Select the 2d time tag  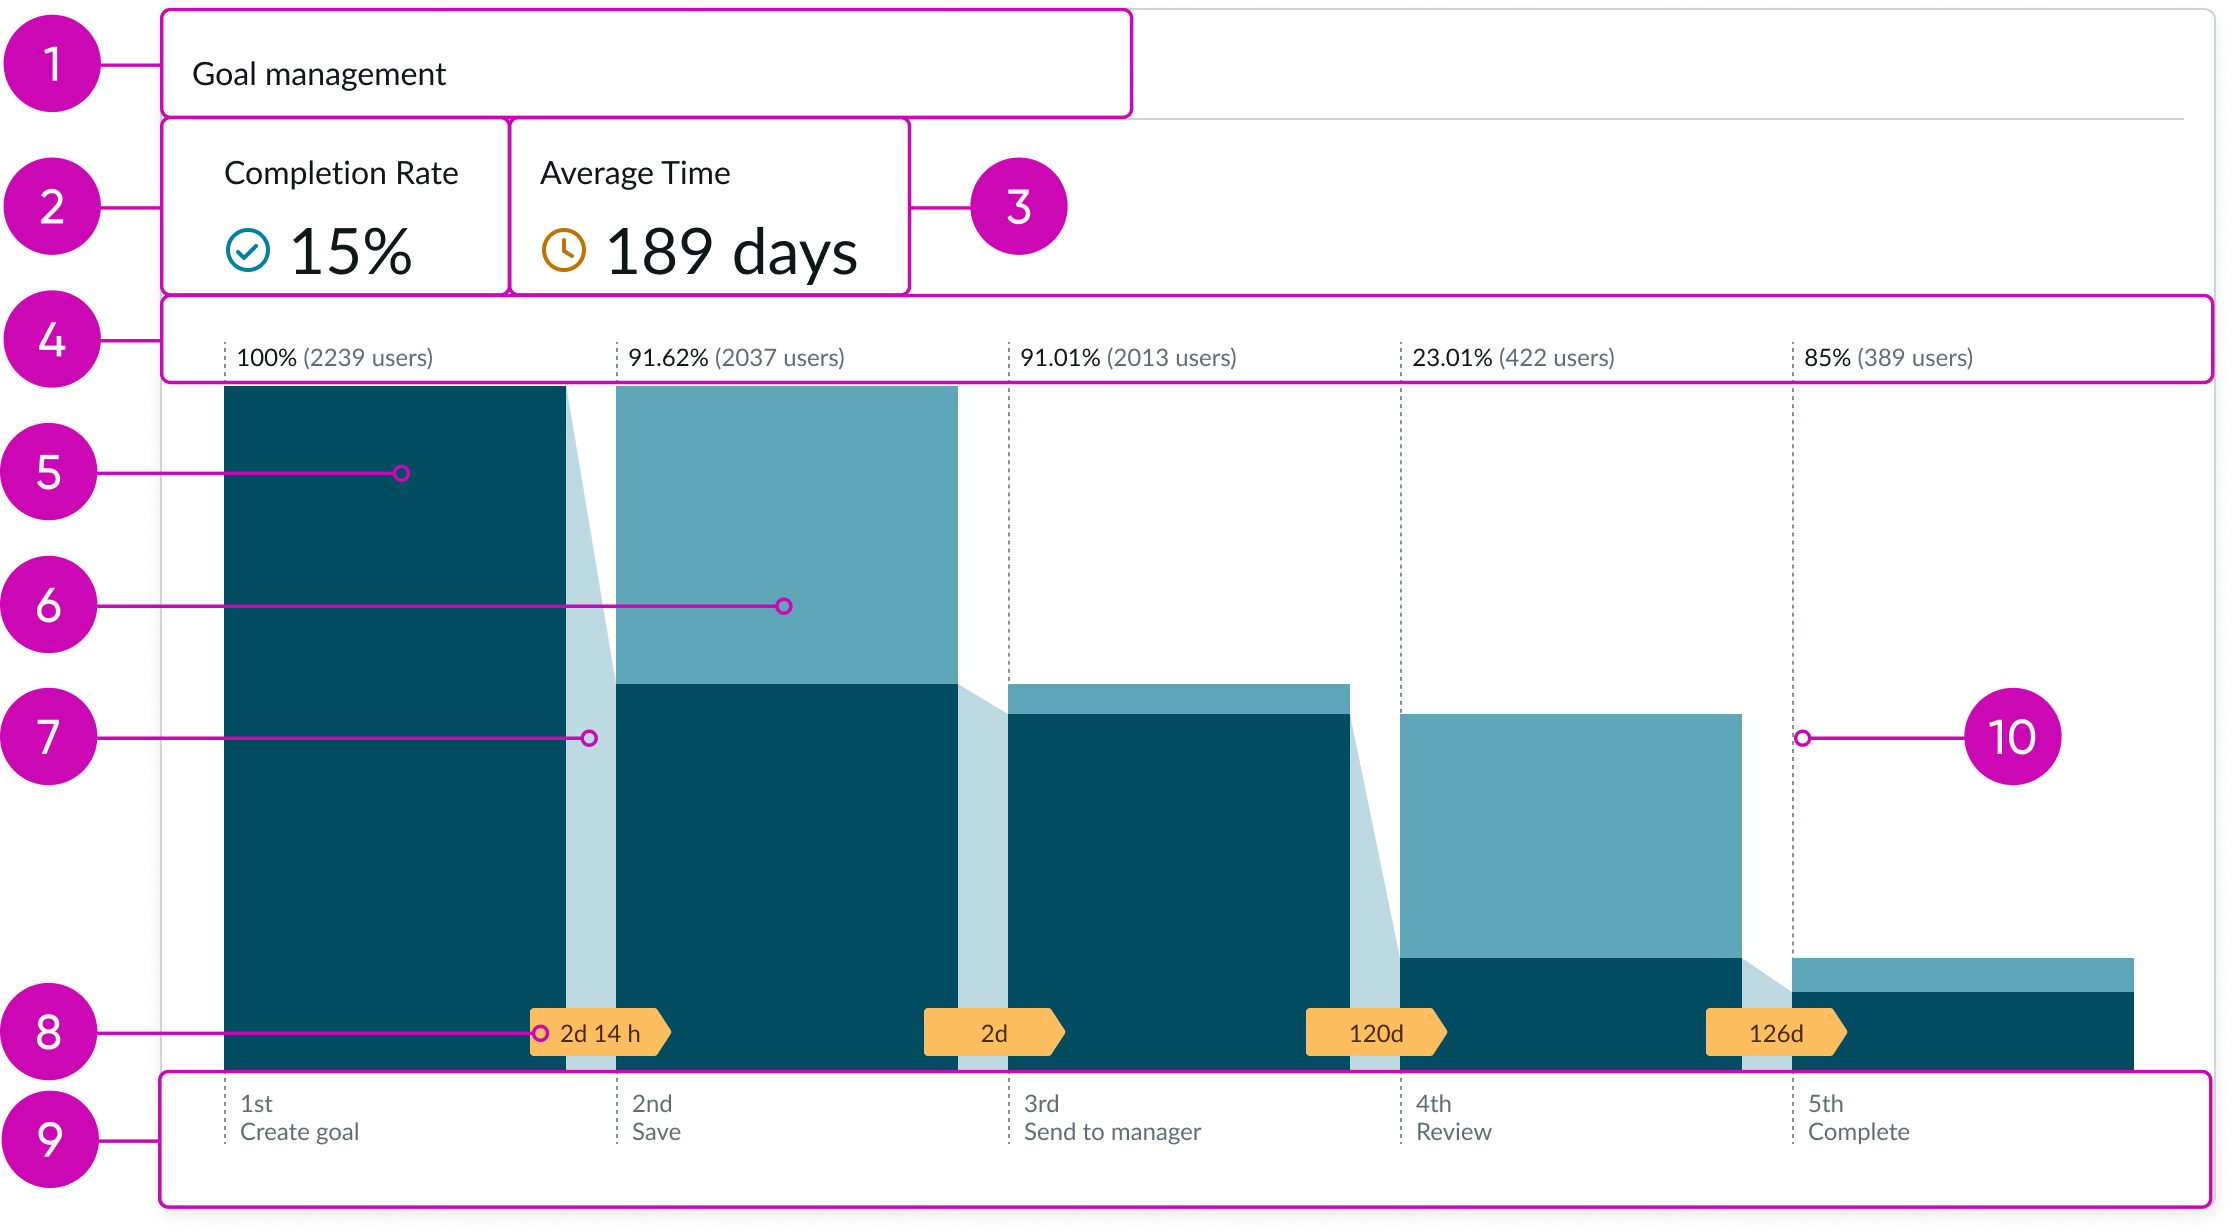point(994,1033)
